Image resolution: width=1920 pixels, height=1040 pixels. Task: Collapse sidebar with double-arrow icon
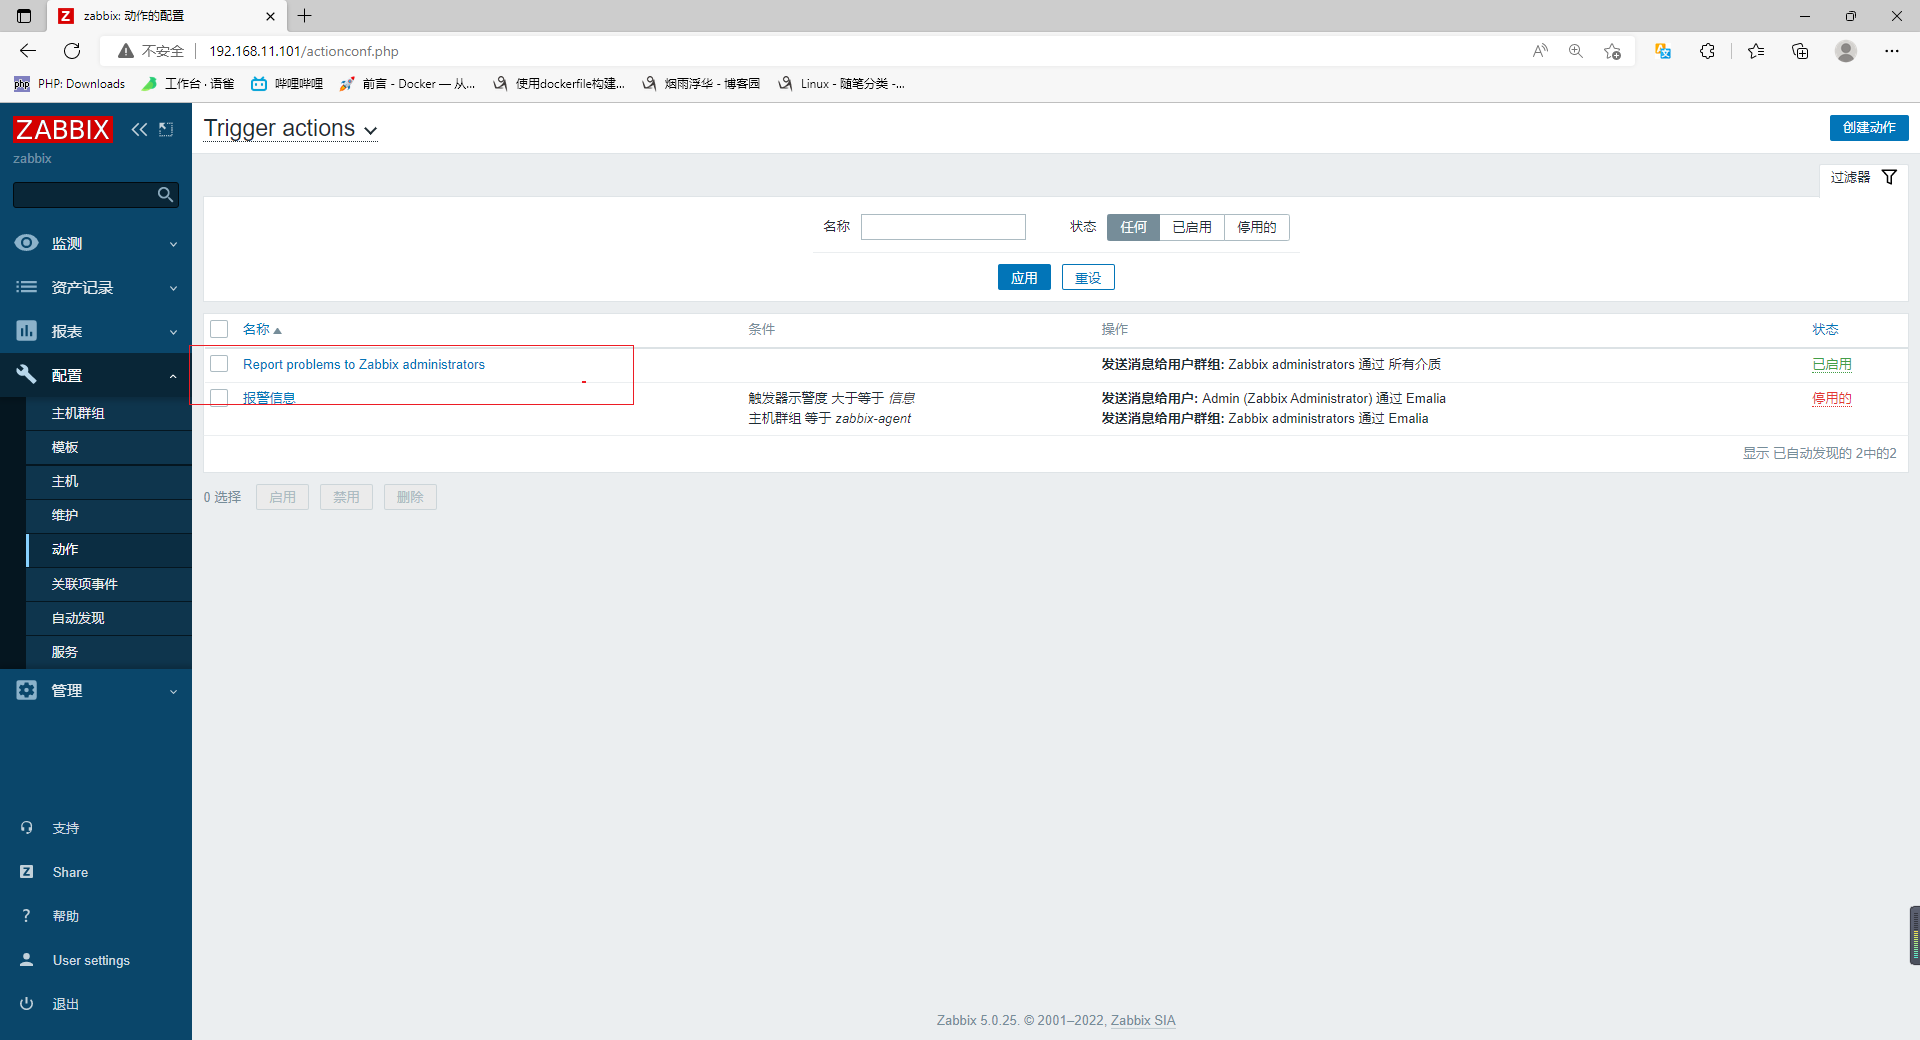click(x=139, y=129)
